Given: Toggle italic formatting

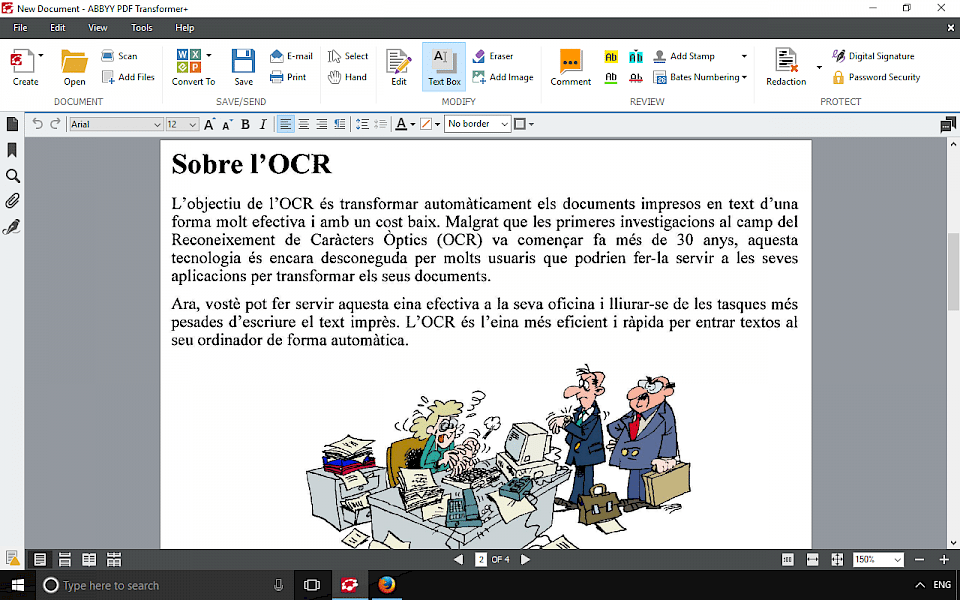Looking at the screenshot, I should coord(263,124).
